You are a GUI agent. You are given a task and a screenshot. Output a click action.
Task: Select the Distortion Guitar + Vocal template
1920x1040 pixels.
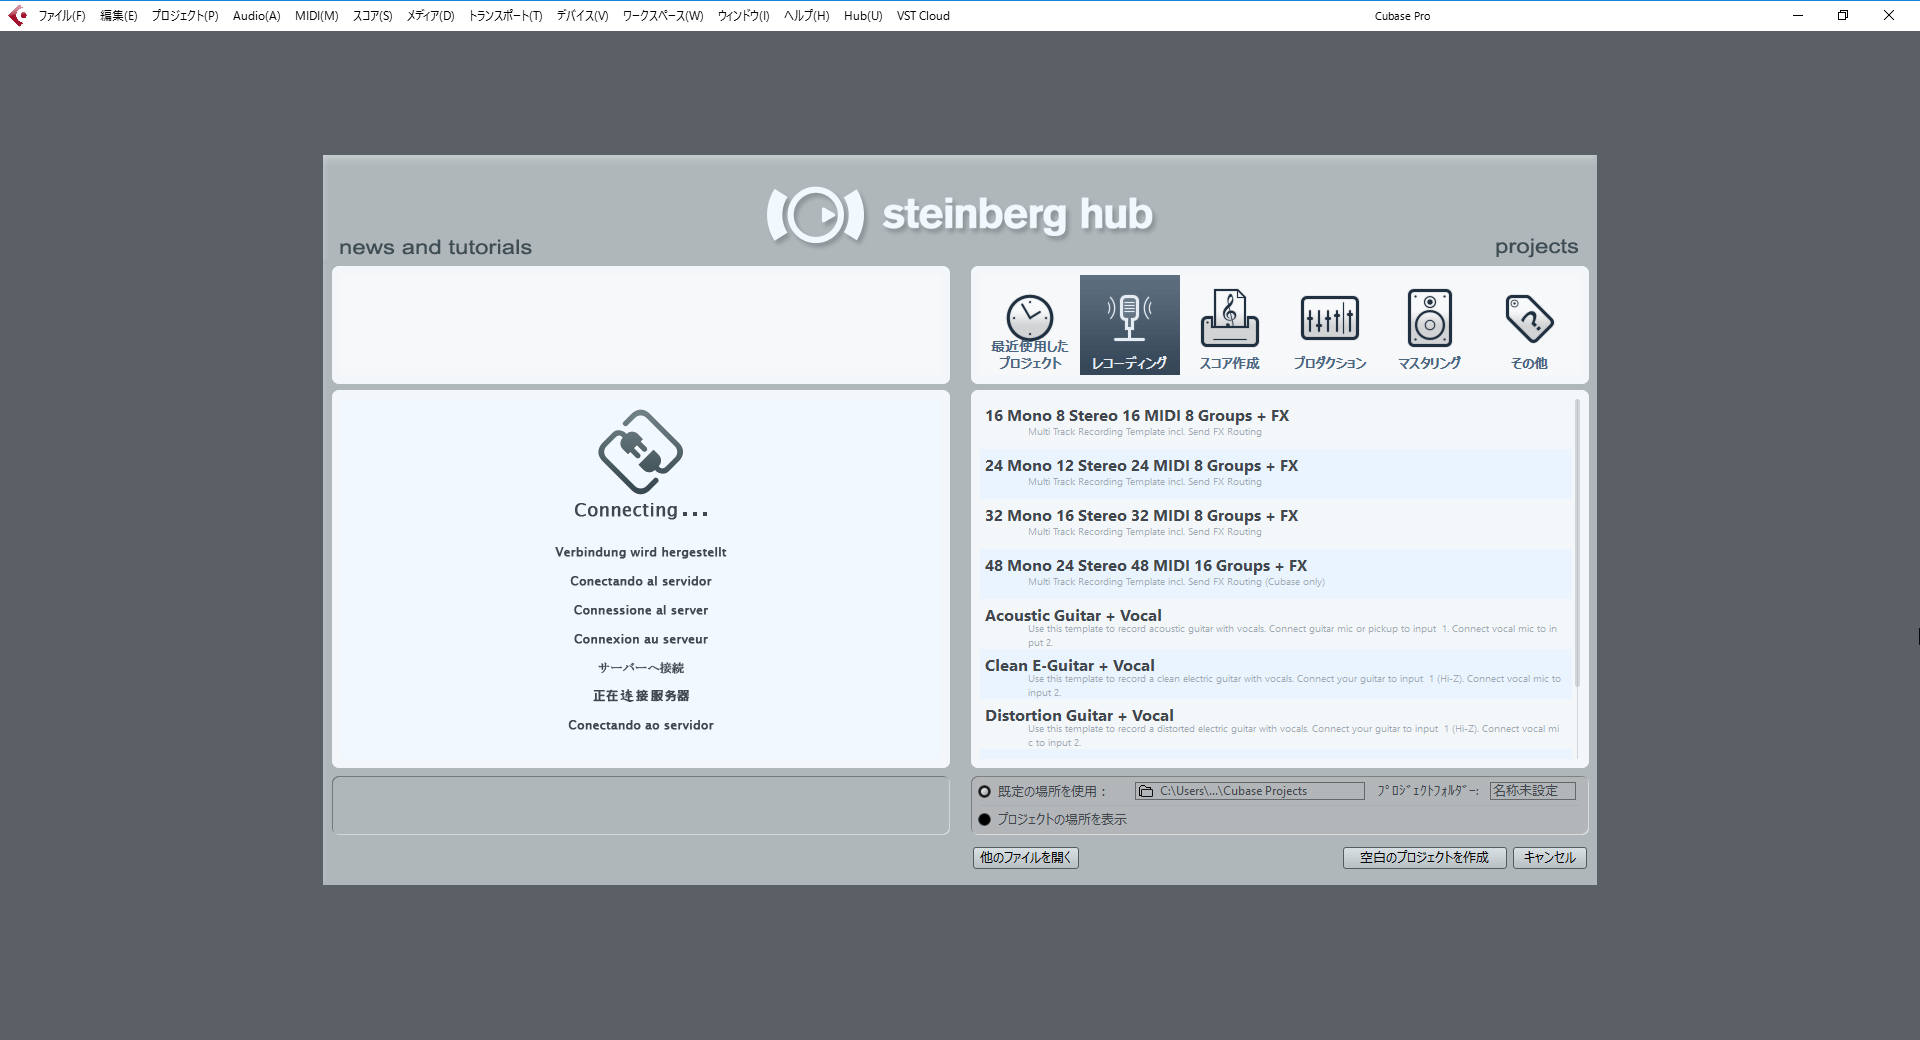(x=1276, y=723)
